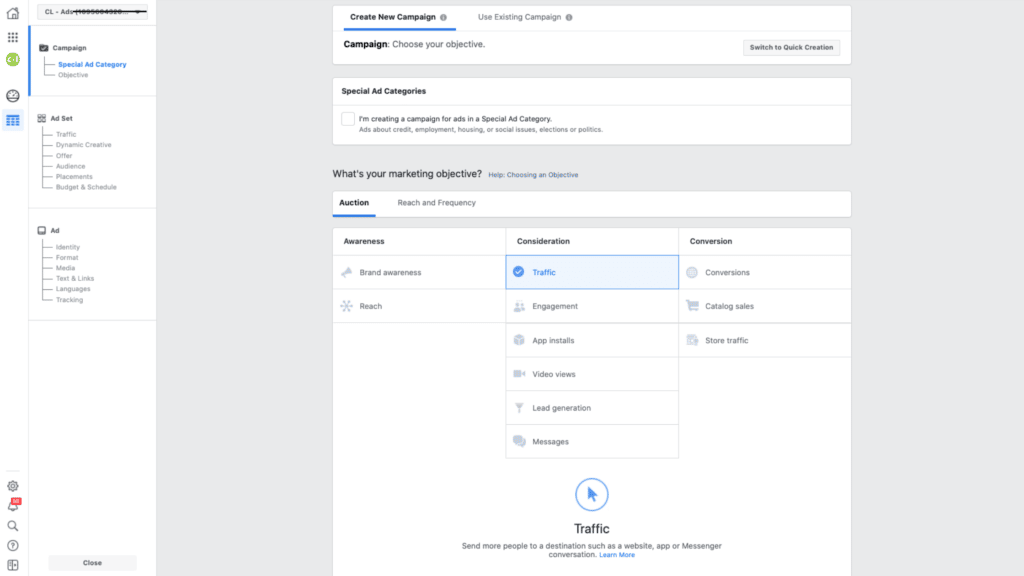
Task: Click the search magnifier icon
Action: [13, 525]
